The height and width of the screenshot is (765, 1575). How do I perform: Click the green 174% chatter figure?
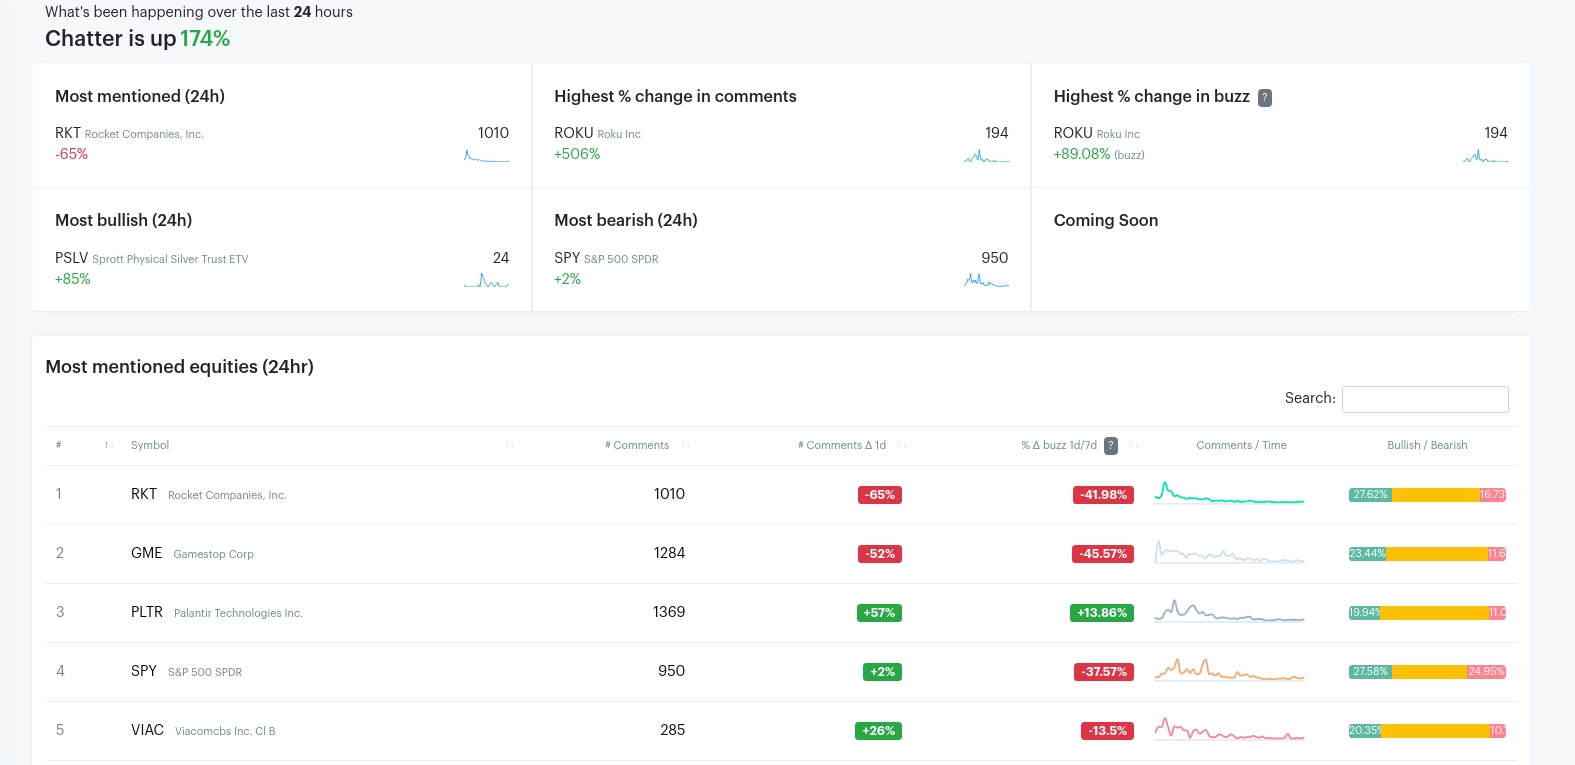click(205, 39)
